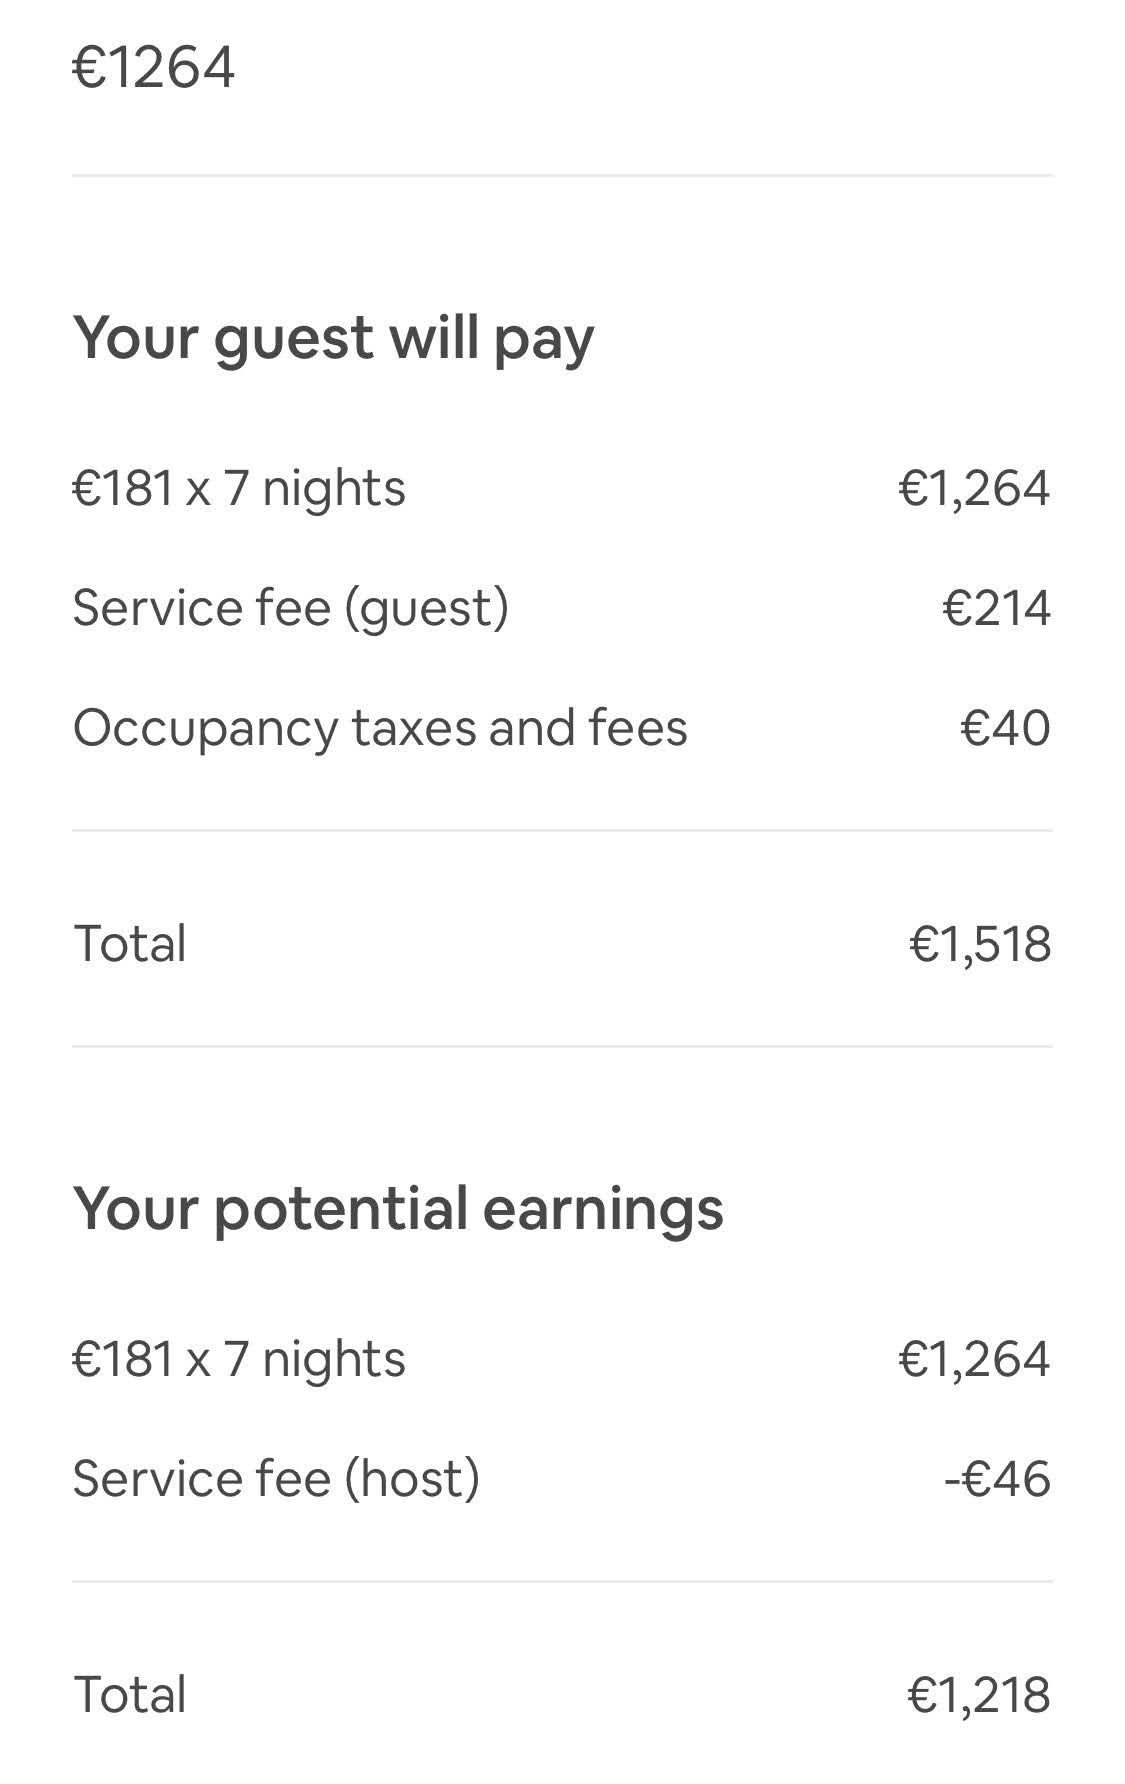1125x1784 pixels.
Task: Click the €214 guest service fee amount
Action: [996, 608]
